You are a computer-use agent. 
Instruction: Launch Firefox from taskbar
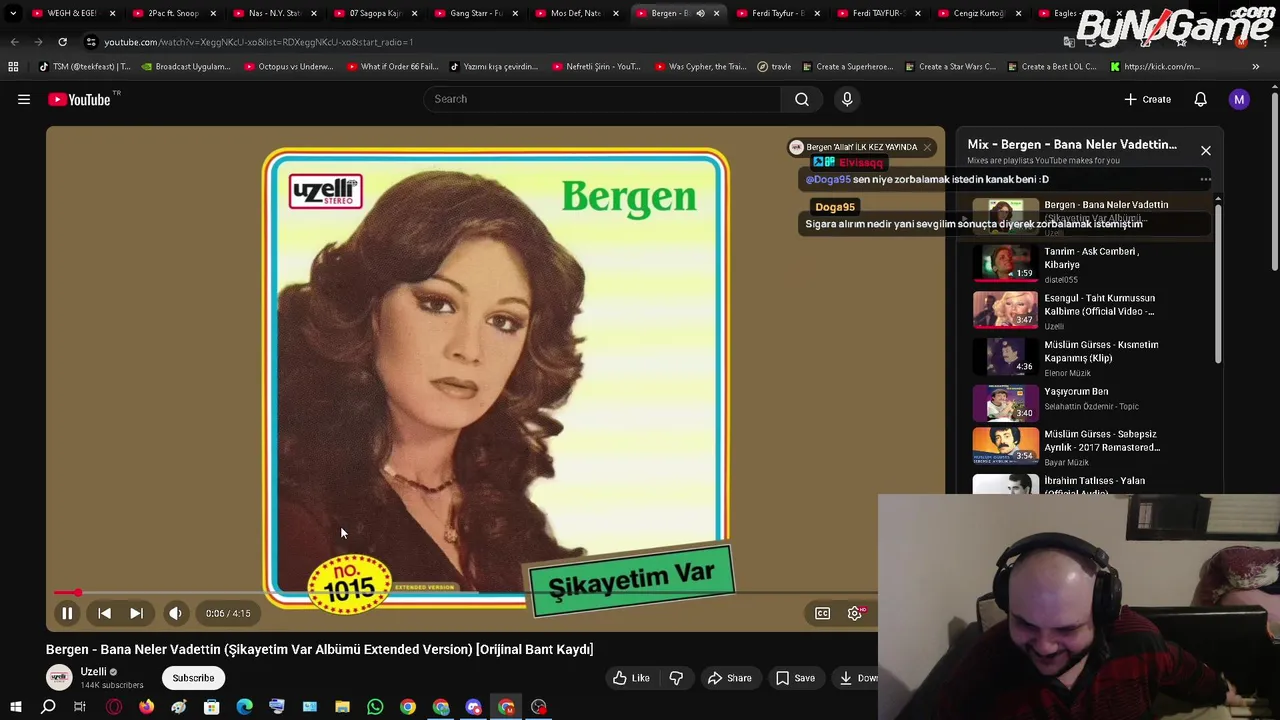tap(146, 707)
